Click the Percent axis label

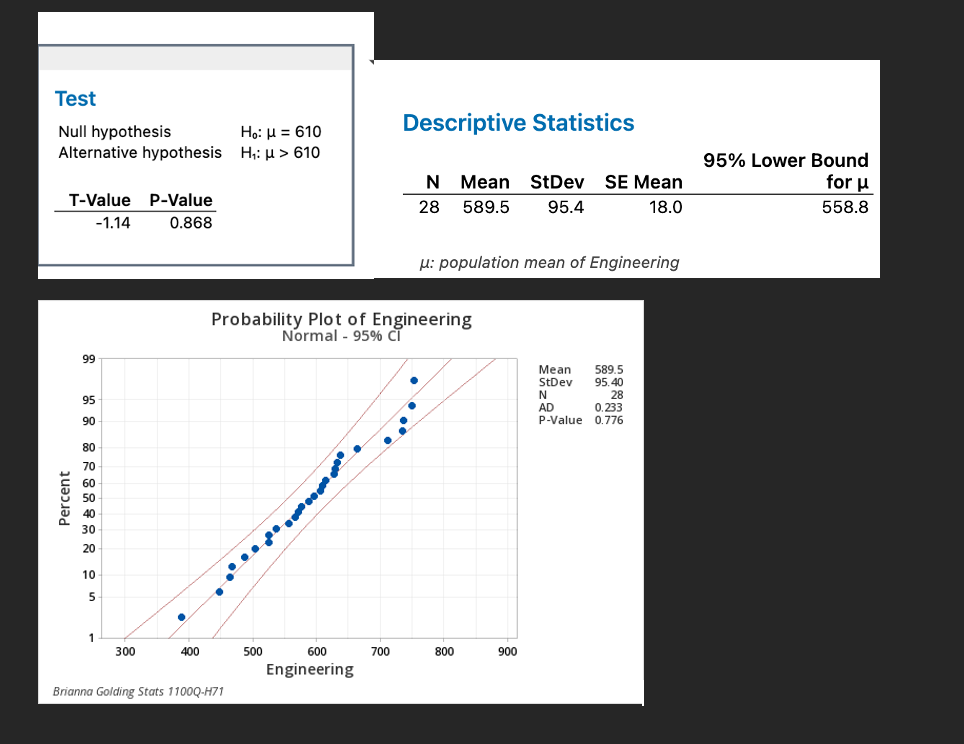click(66, 498)
